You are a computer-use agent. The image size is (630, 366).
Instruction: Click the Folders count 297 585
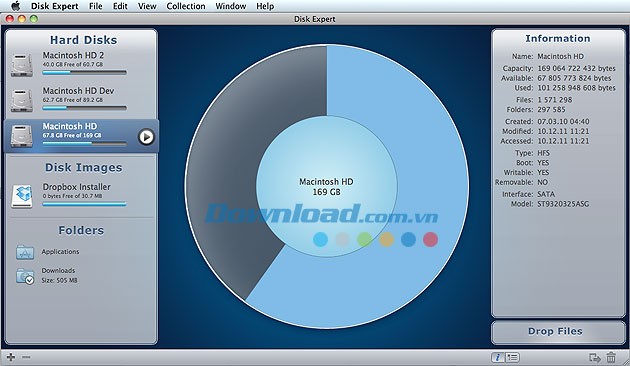pos(551,109)
